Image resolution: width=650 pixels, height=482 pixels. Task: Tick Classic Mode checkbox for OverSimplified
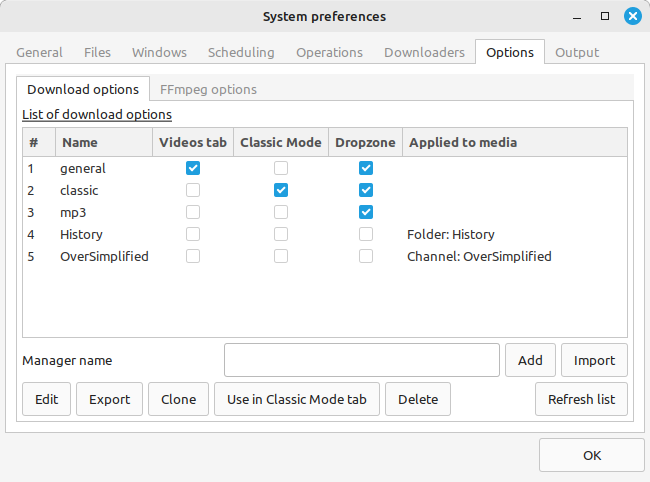click(x=281, y=256)
